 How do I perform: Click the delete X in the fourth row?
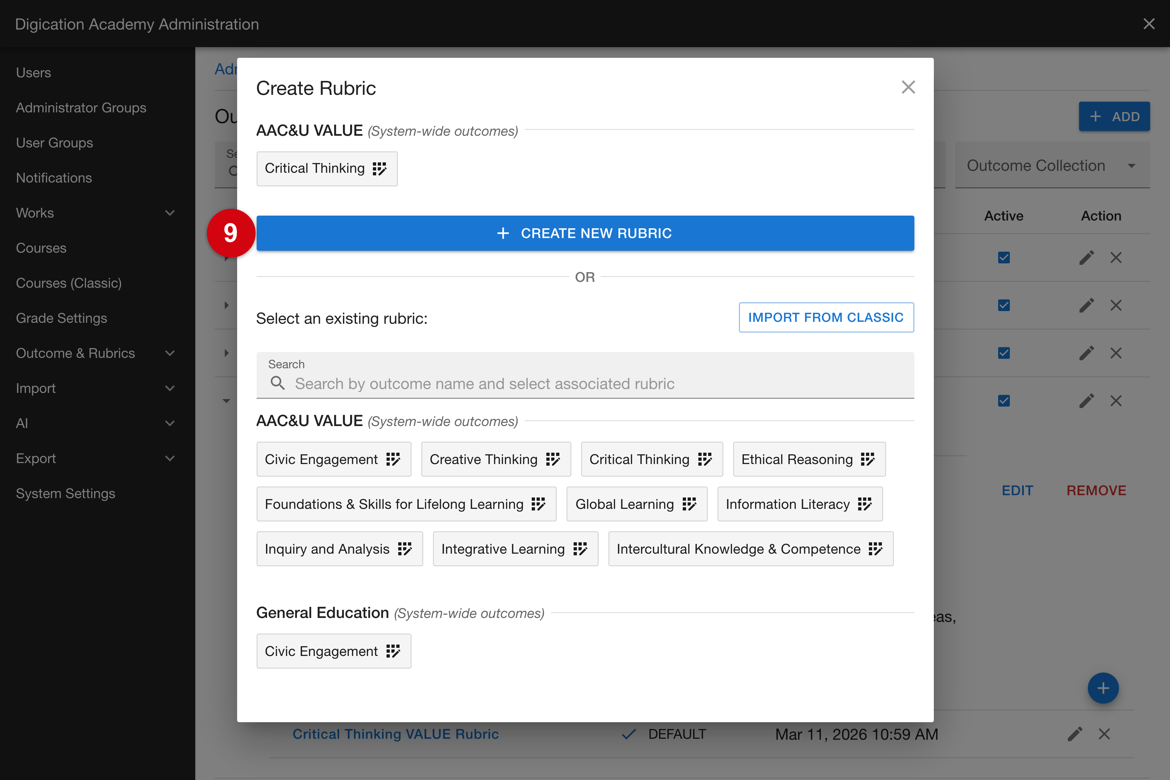tap(1116, 401)
